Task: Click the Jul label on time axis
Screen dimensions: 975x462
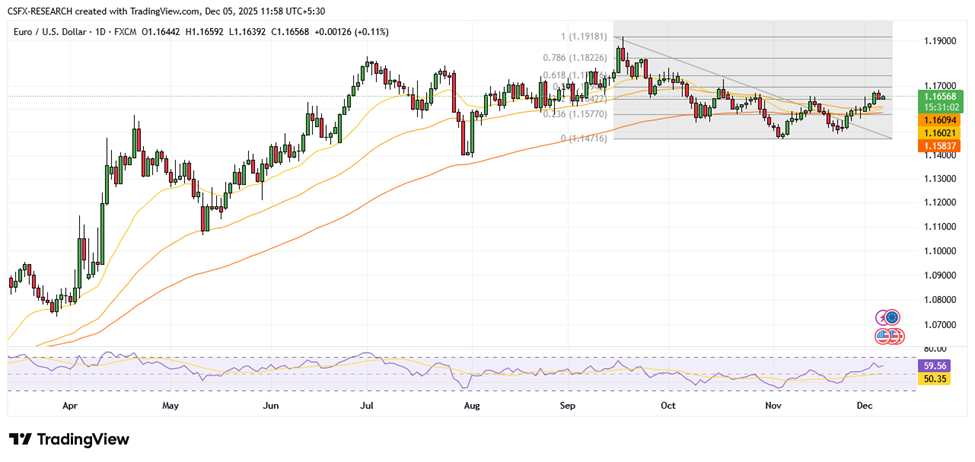Action: [366, 407]
